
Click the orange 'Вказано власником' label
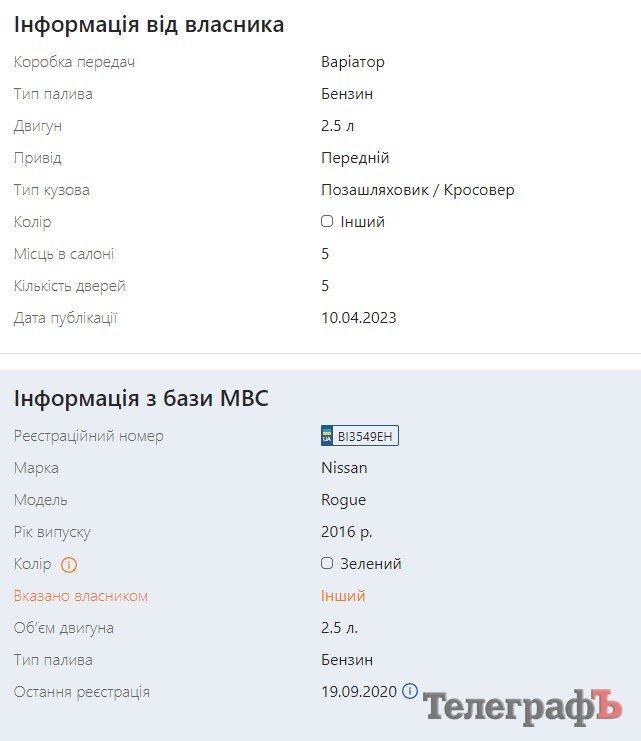(x=81, y=596)
